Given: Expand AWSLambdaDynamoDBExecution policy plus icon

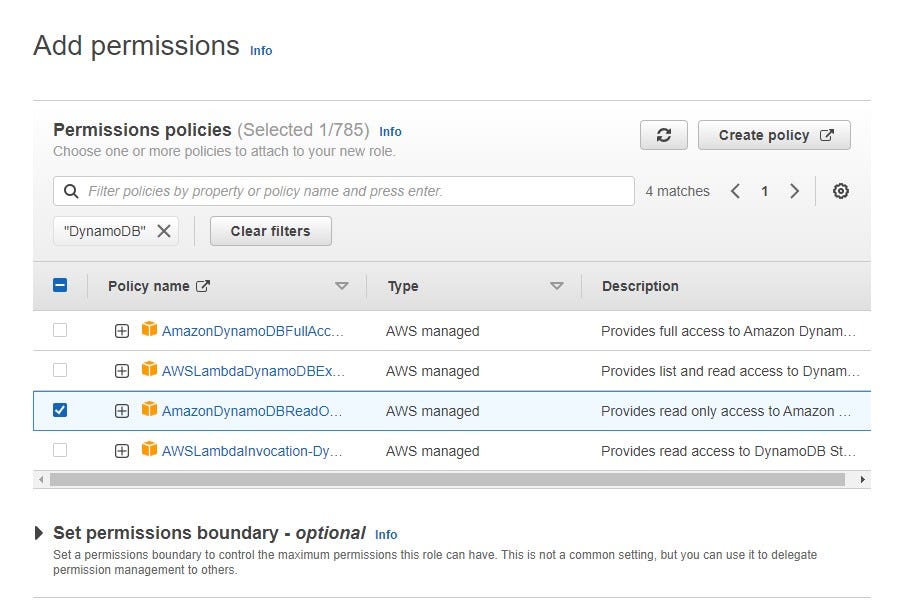Looking at the screenshot, I should click(x=122, y=371).
